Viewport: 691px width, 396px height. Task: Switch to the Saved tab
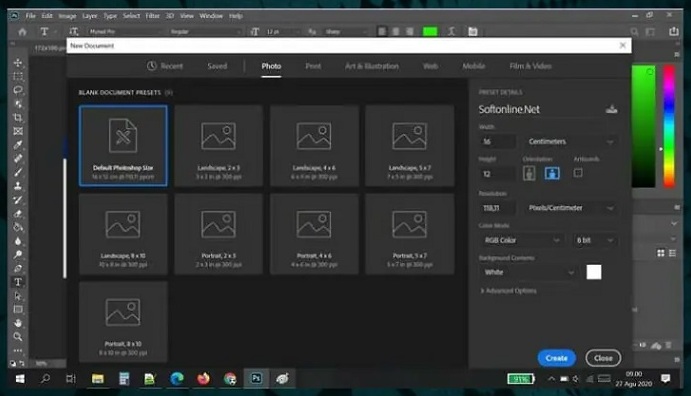coord(217,66)
